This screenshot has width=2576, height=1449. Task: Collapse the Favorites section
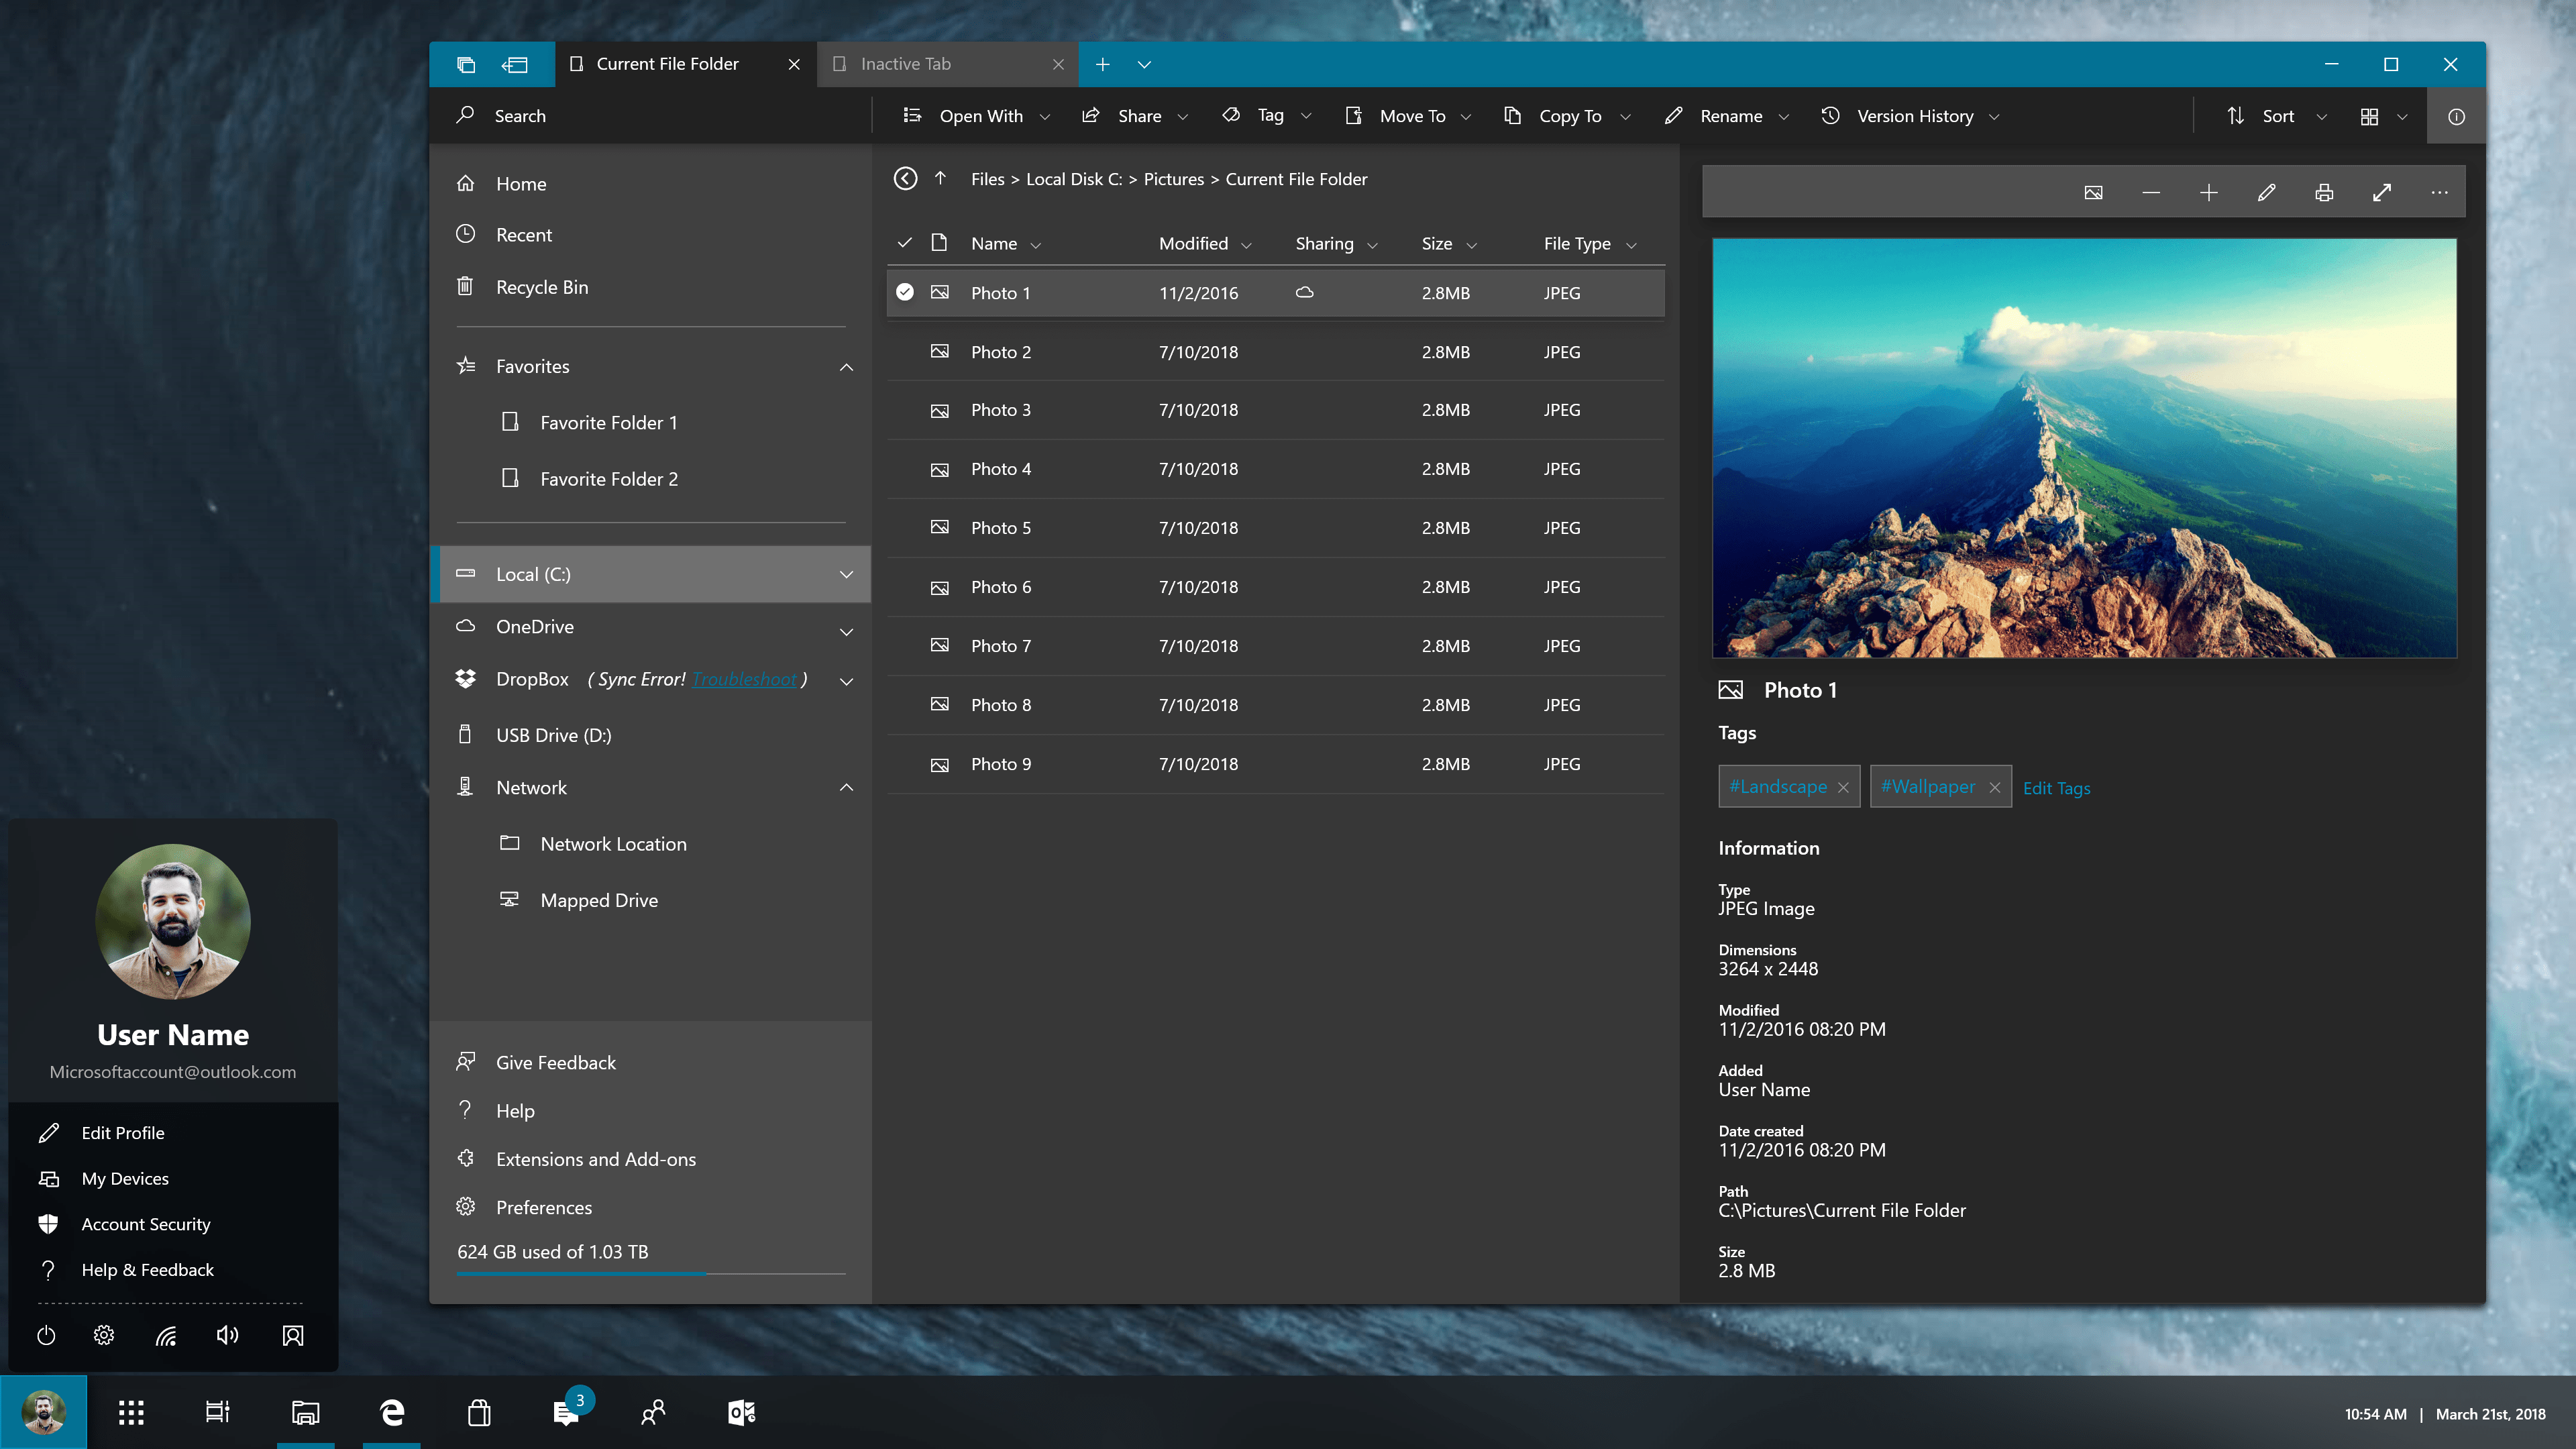click(x=846, y=367)
